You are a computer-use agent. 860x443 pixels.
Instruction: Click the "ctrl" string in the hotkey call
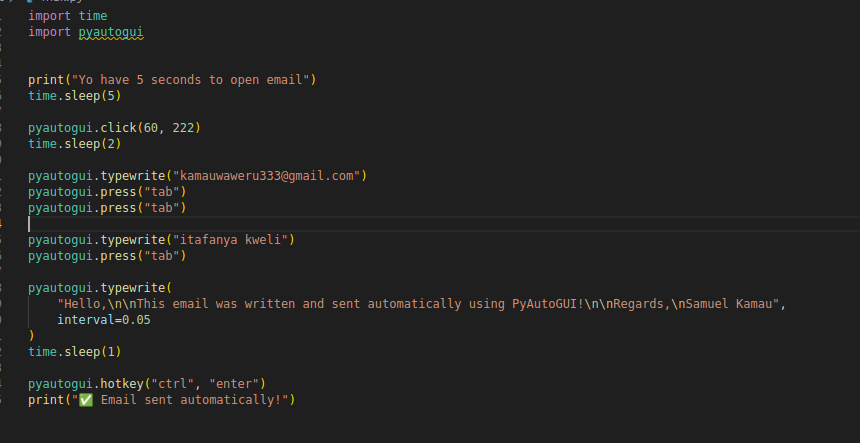(172, 384)
